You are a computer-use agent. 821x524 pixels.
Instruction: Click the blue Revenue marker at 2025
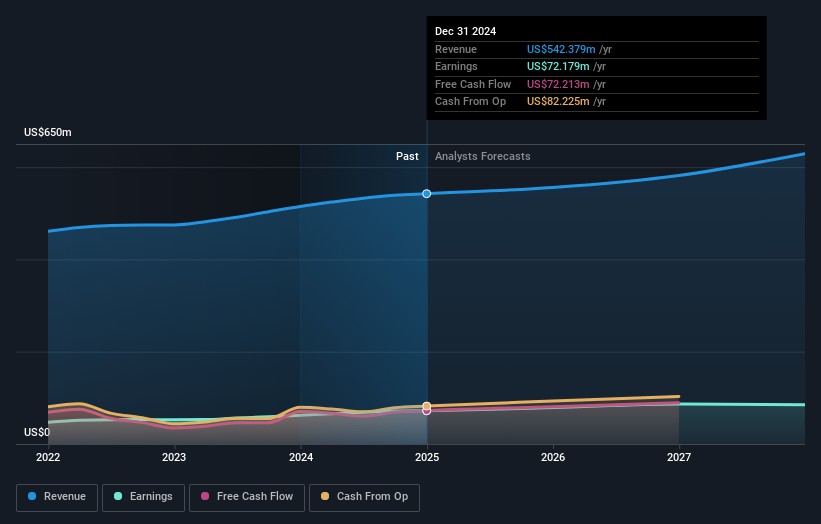click(427, 193)
